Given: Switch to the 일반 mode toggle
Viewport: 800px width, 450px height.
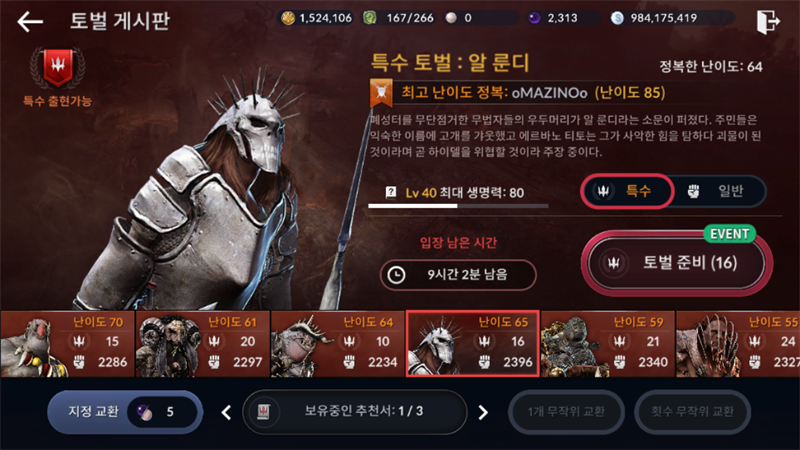Looking at the screenshot, I should [718, 191].
